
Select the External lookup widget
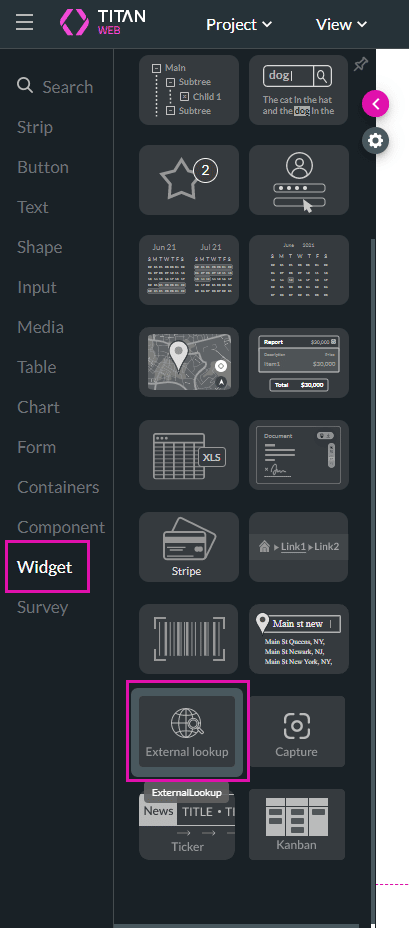click(x=187, y=733)
